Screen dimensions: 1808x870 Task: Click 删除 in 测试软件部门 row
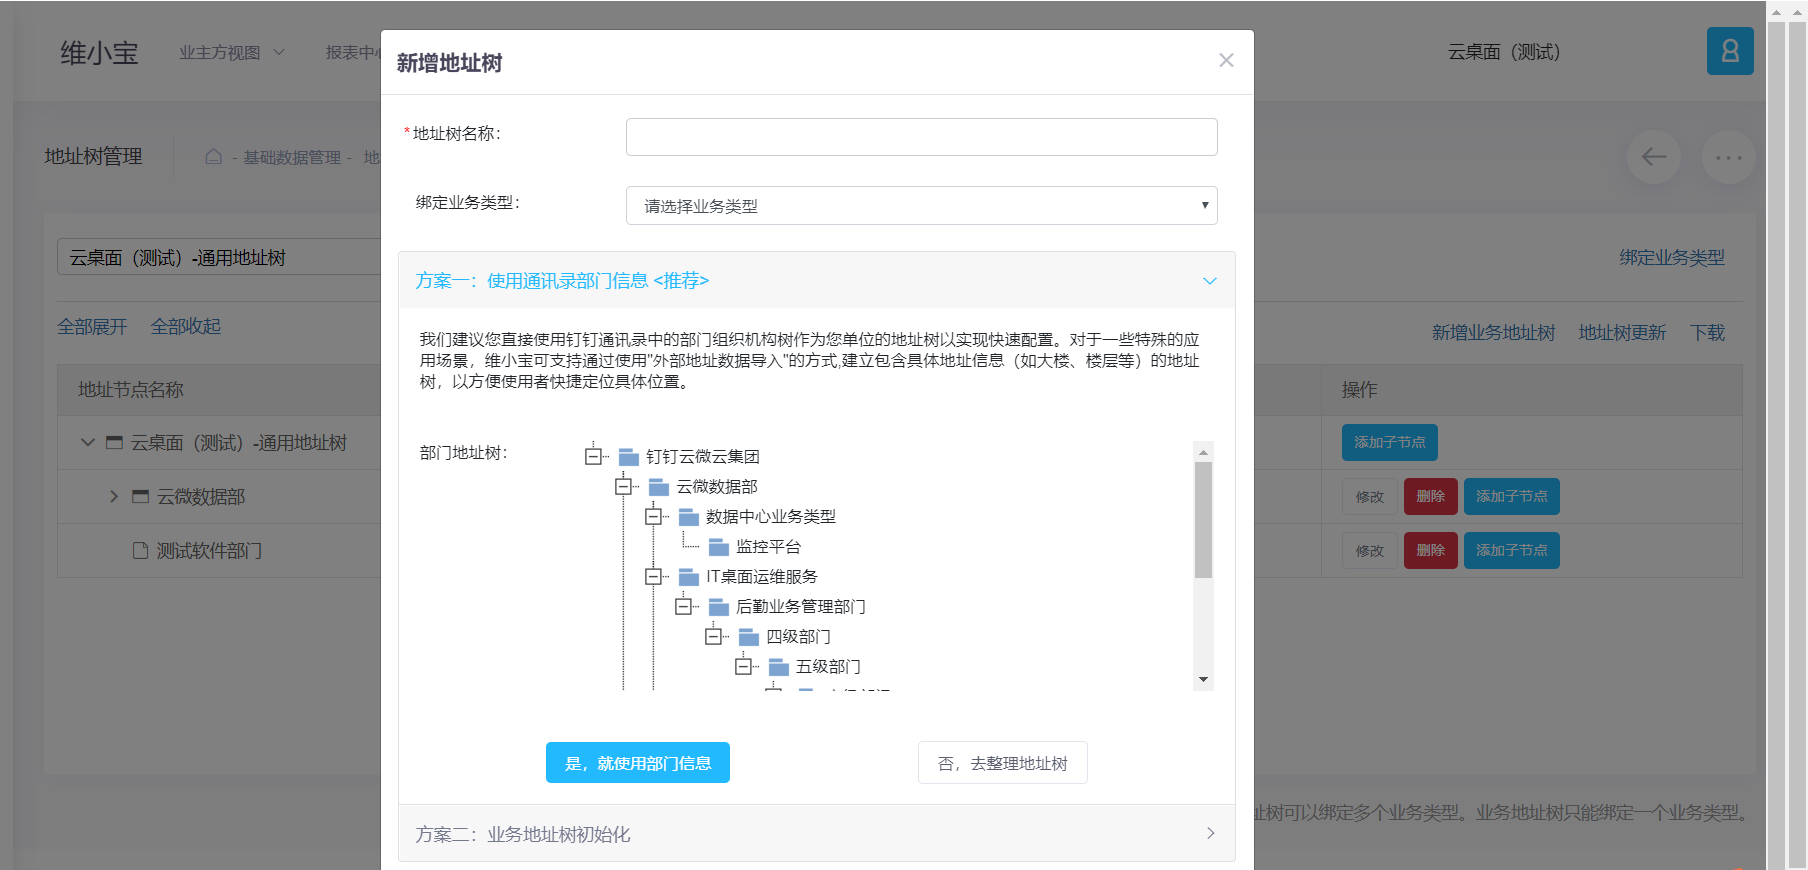(x=1431, y=550)
